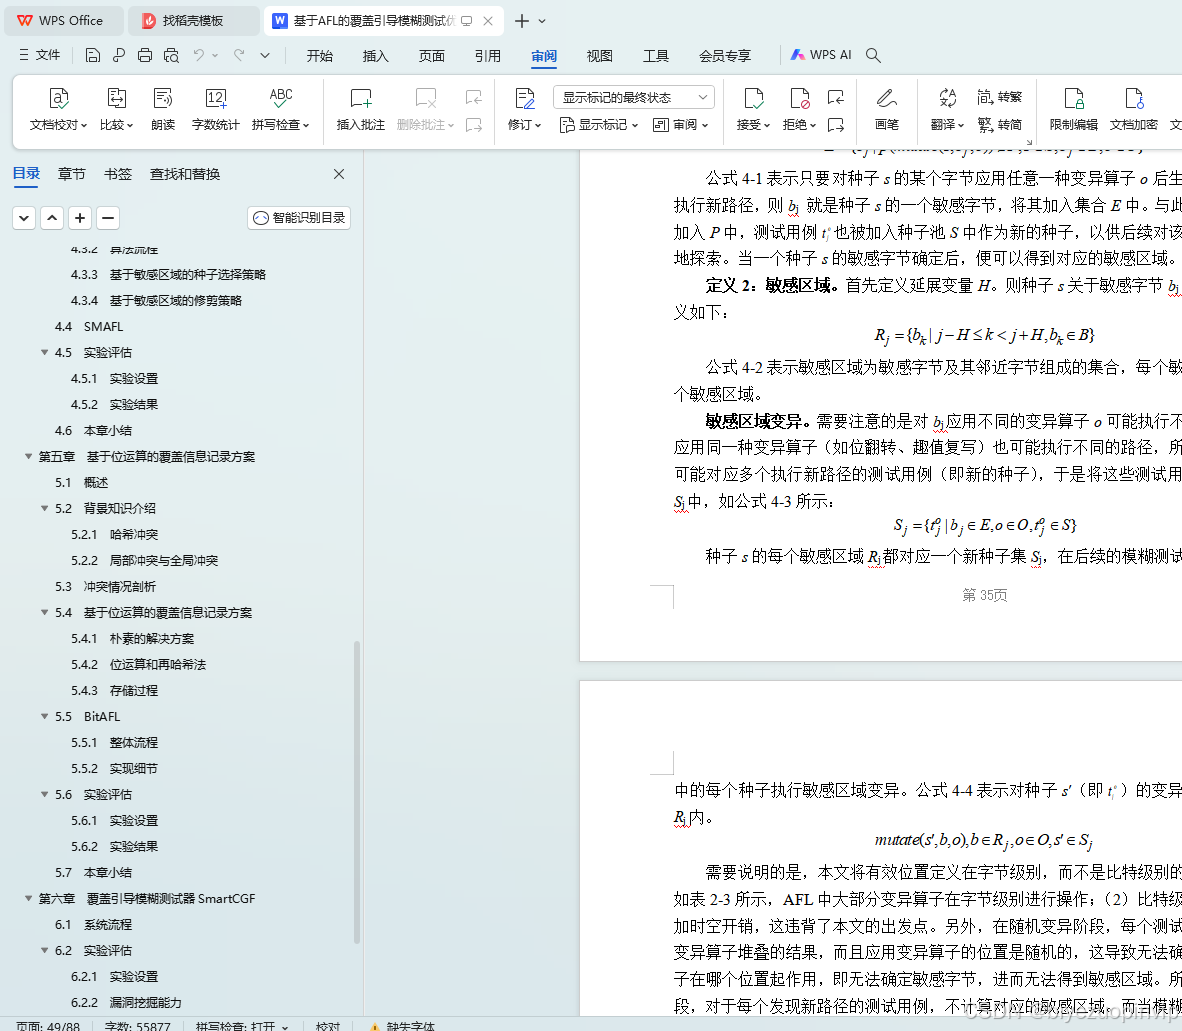Switch to the 章节 panel tab
The height and width of the screenshot is (1031, 1182).
pos(71,173)
